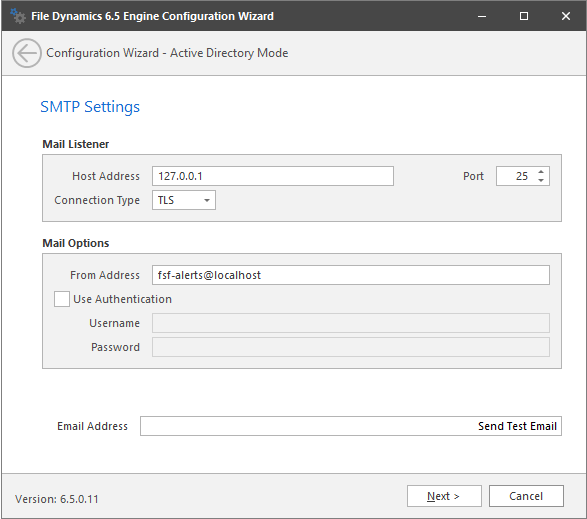Maximize the wizard window

click(524, 16)
